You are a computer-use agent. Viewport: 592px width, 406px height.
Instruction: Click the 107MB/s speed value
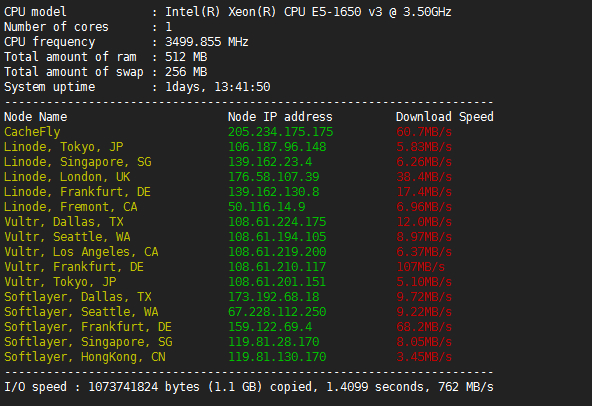(x=421, y=267)
